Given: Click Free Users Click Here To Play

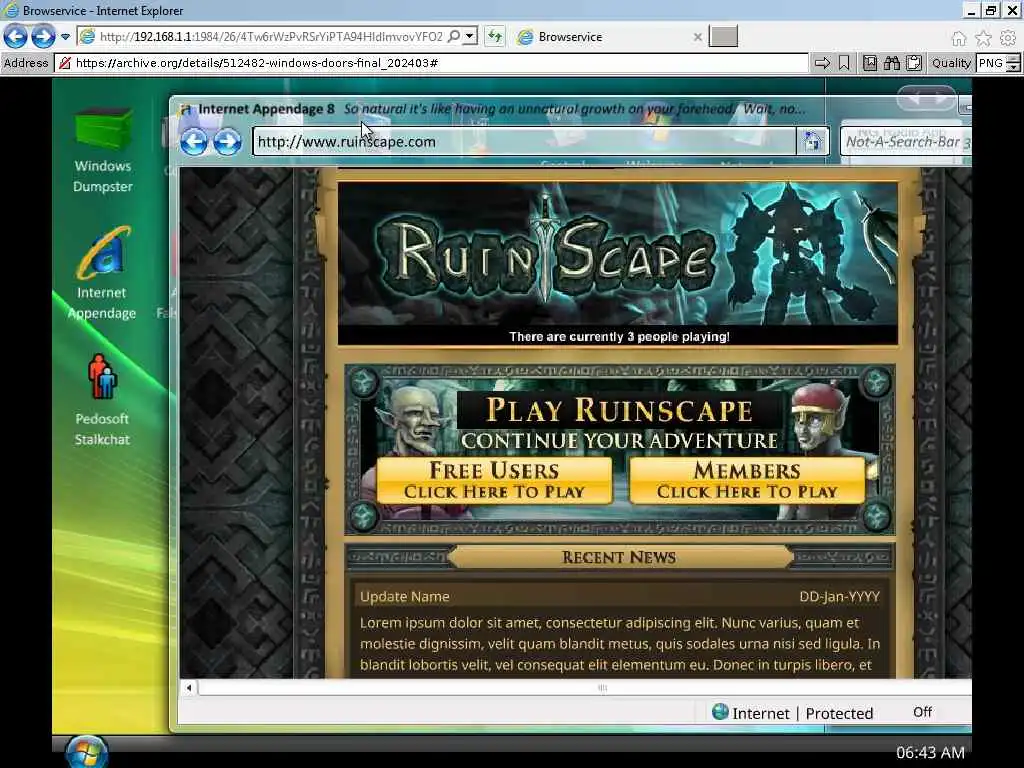Looking at the screenshot, I should pos(494,481).
